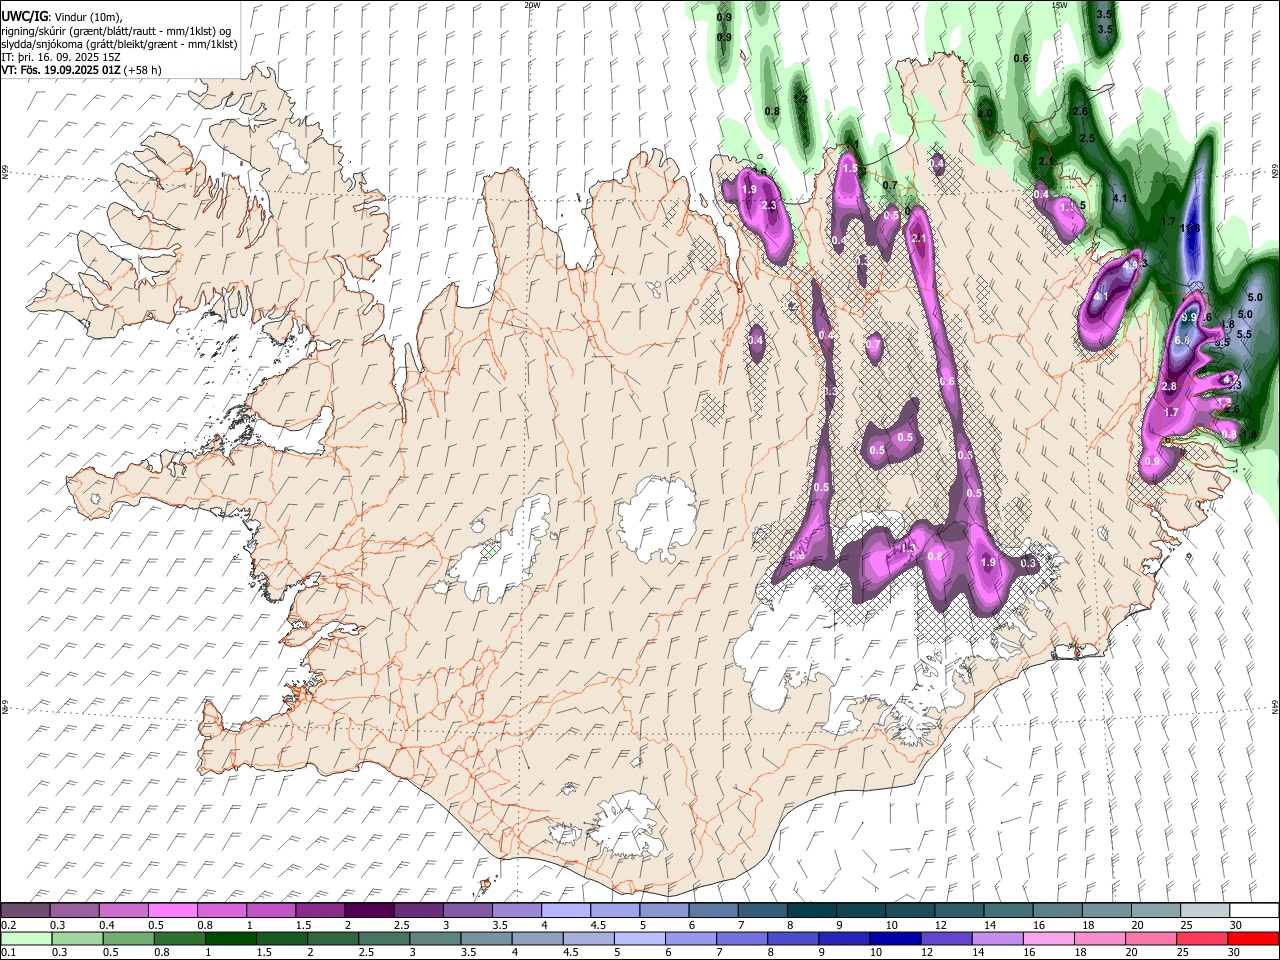The height and width of the screenshot is (960, 1280).
Task: Click the '9.9' precipitation value on the map
Action: click(1189, 317)
